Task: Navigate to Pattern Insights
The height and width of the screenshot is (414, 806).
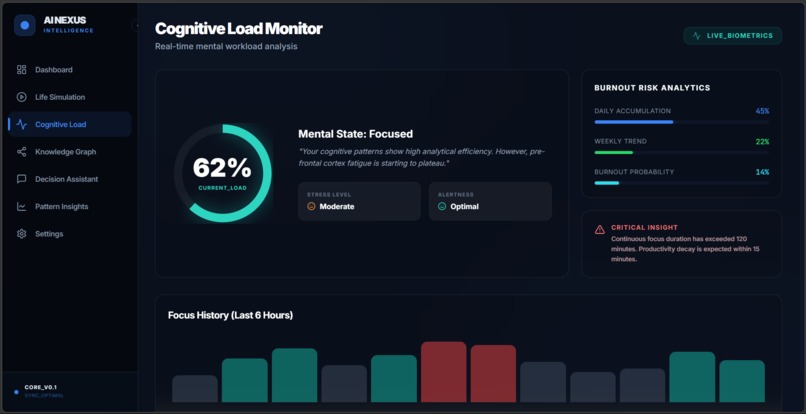Action: [x=70, y=206]
